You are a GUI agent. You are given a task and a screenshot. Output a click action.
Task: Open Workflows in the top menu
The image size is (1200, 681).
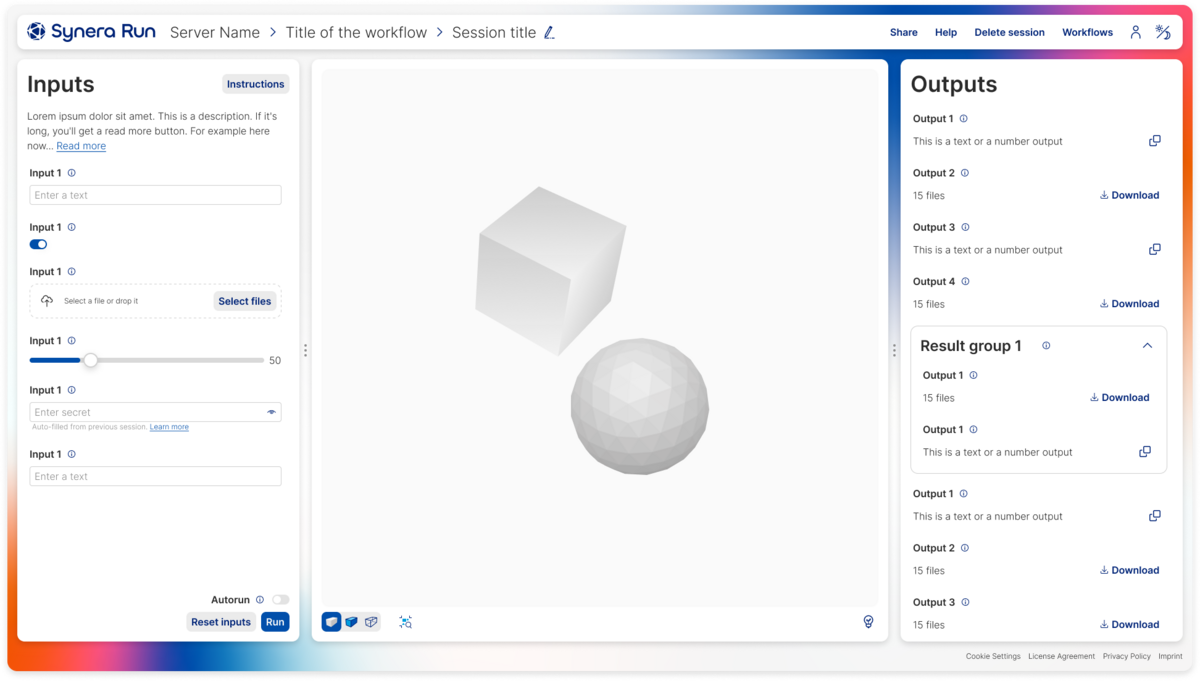pos(1087,32)
